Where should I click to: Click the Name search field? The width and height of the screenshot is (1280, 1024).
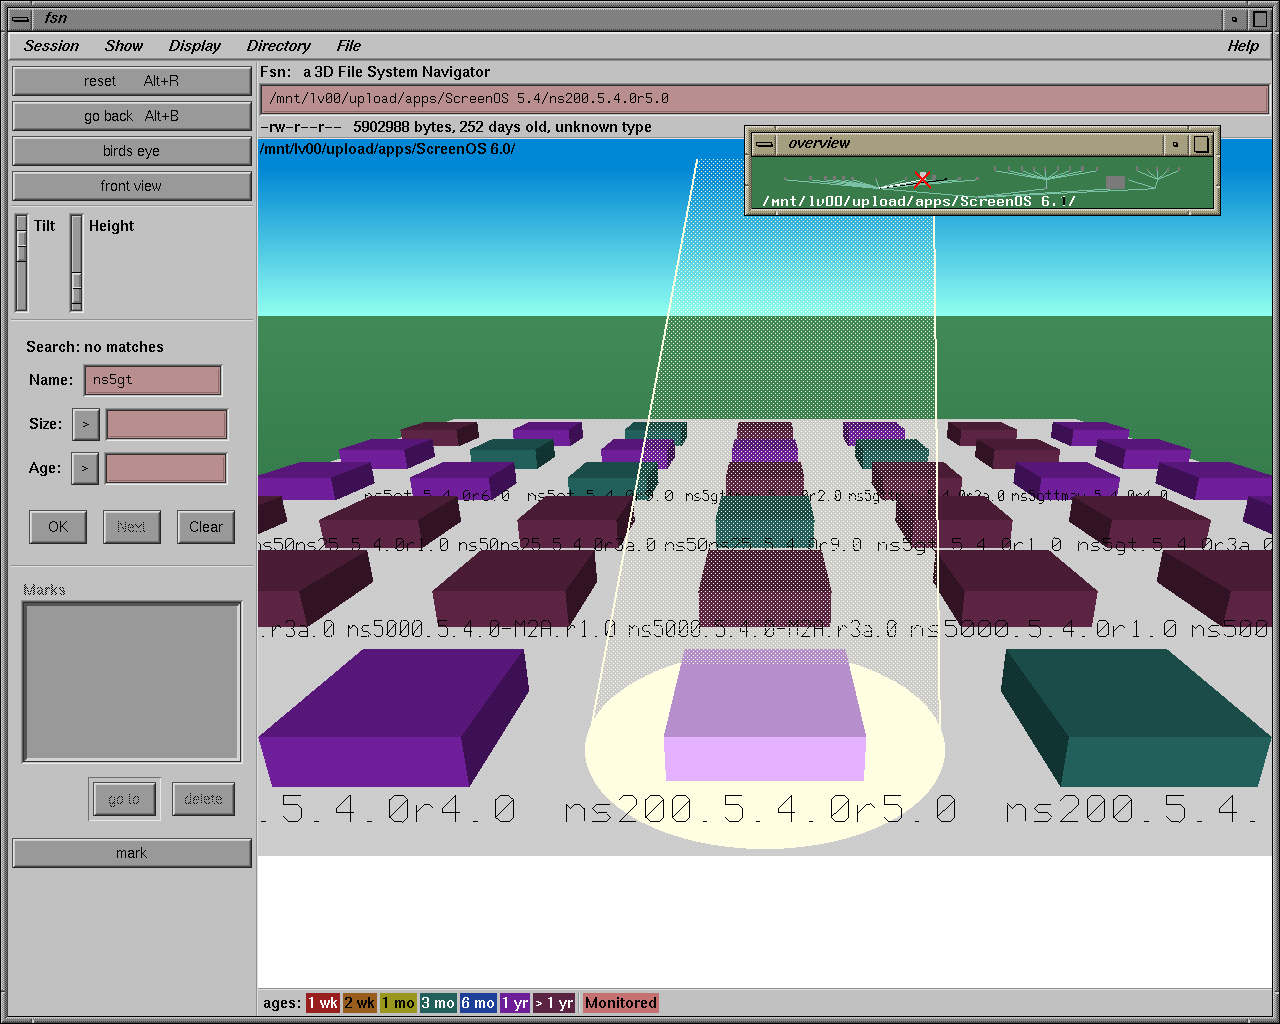(x=154, y=380)
